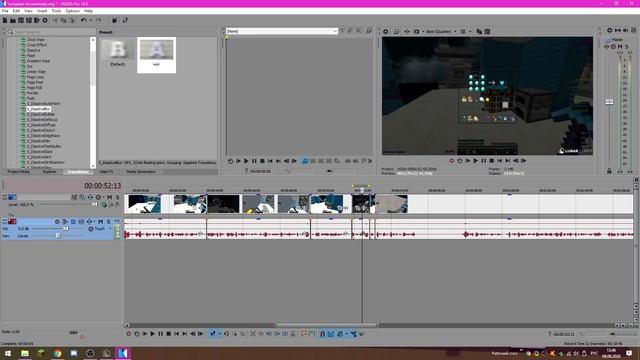Screen dimensions: 640x360
Task: Solo the audio track with its S button
Action: coord(109,222)
